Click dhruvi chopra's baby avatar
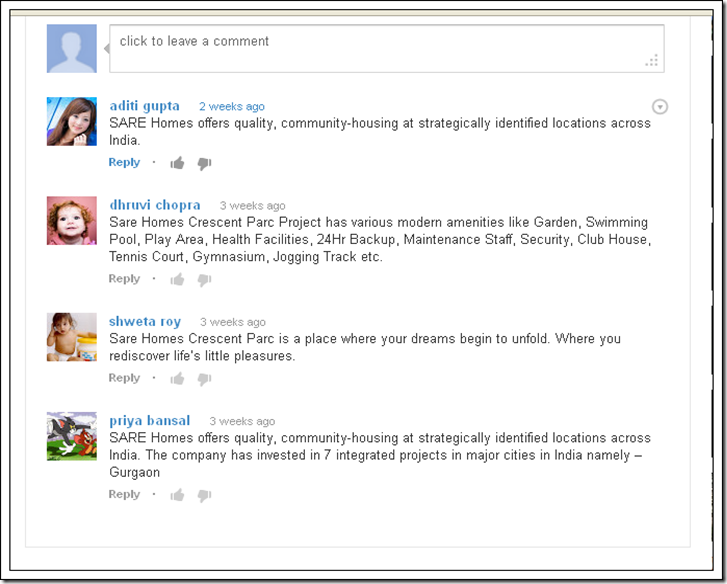Screen dimensions: 727x584 pyautogui.click(x=72, y=221)
